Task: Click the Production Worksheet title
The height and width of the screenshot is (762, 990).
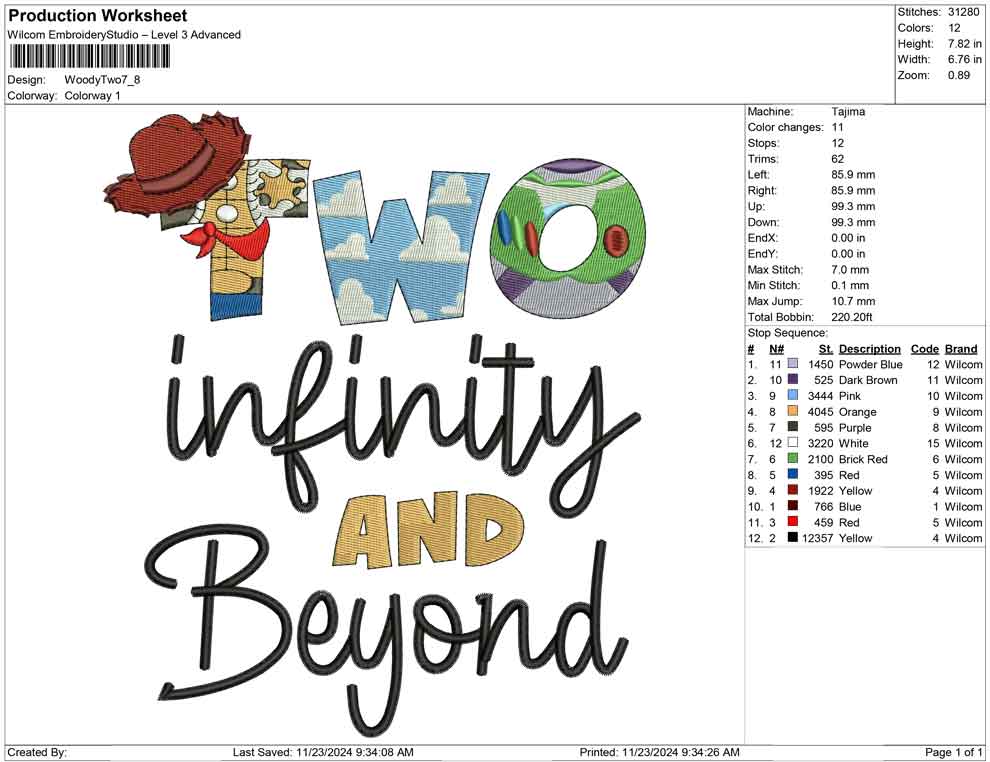Action: [98, 16]
